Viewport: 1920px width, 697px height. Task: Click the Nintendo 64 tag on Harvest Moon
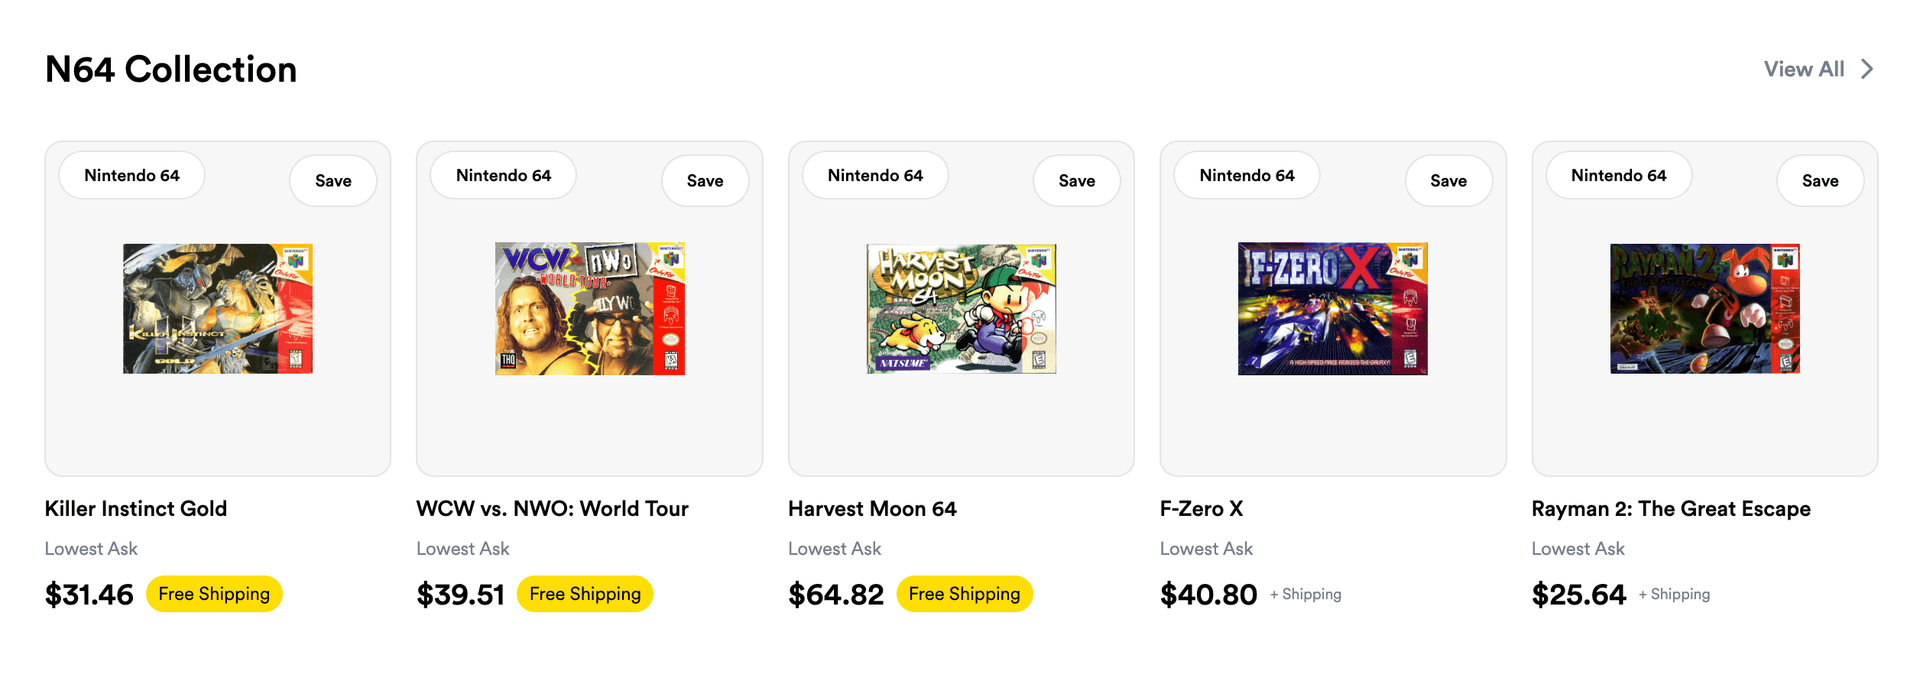(875, 176)
